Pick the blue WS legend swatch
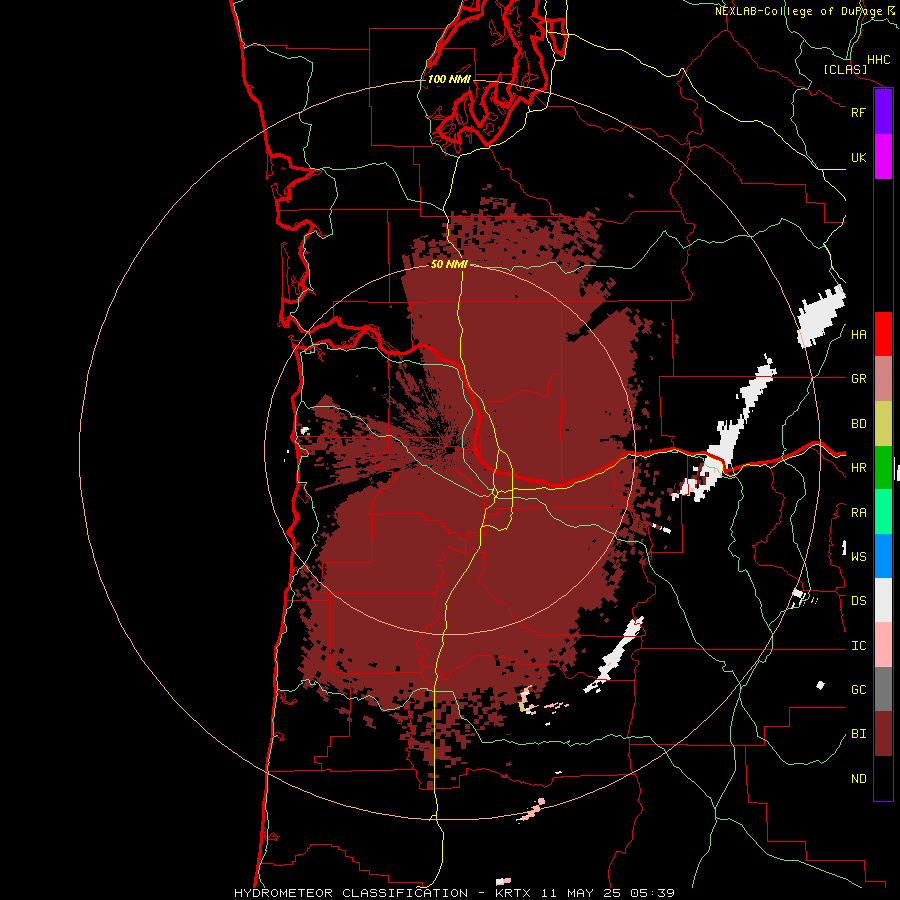The width and height of the screenshot is (900, 900). 883,556
